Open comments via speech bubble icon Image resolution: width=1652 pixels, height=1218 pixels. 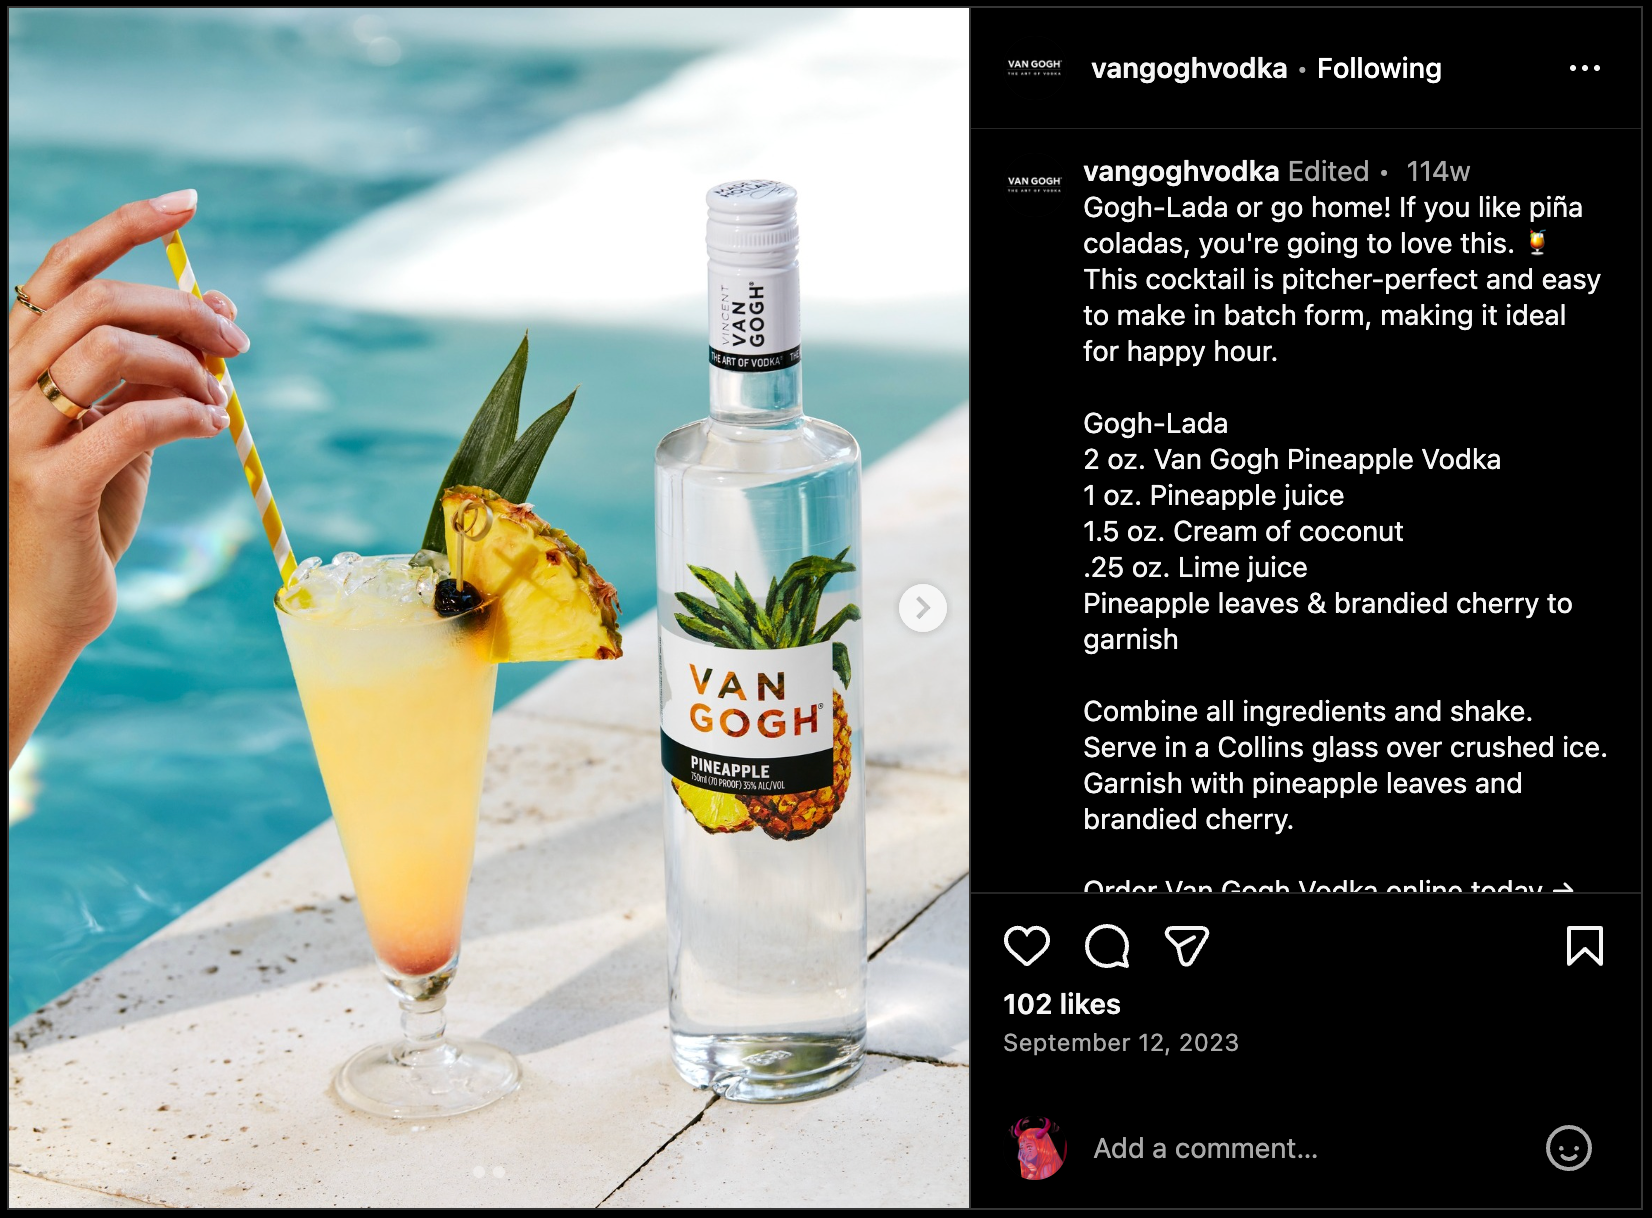pos(1107,946)
